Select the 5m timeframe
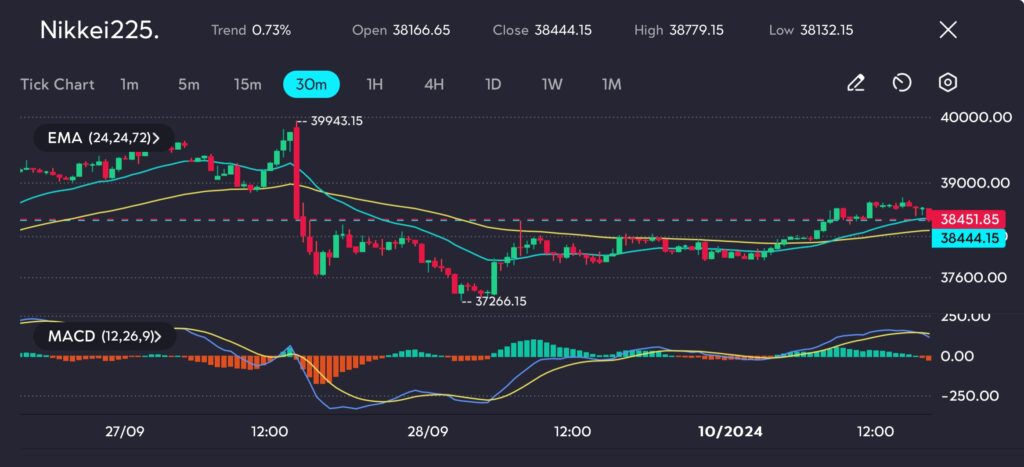The width and height of the screenshot is (1024, 467). (188, 84)
